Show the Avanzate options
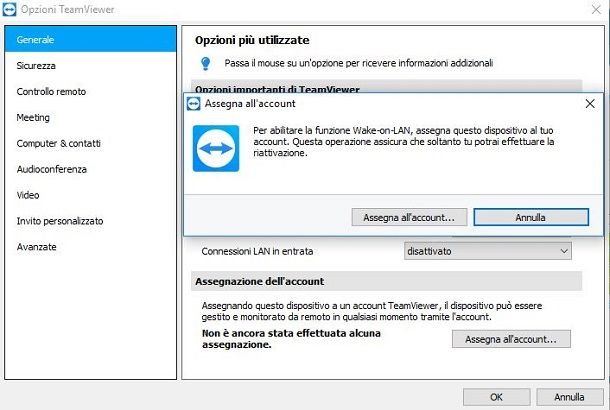The height and width of the screenshot is (410, 610). (90, 247)
